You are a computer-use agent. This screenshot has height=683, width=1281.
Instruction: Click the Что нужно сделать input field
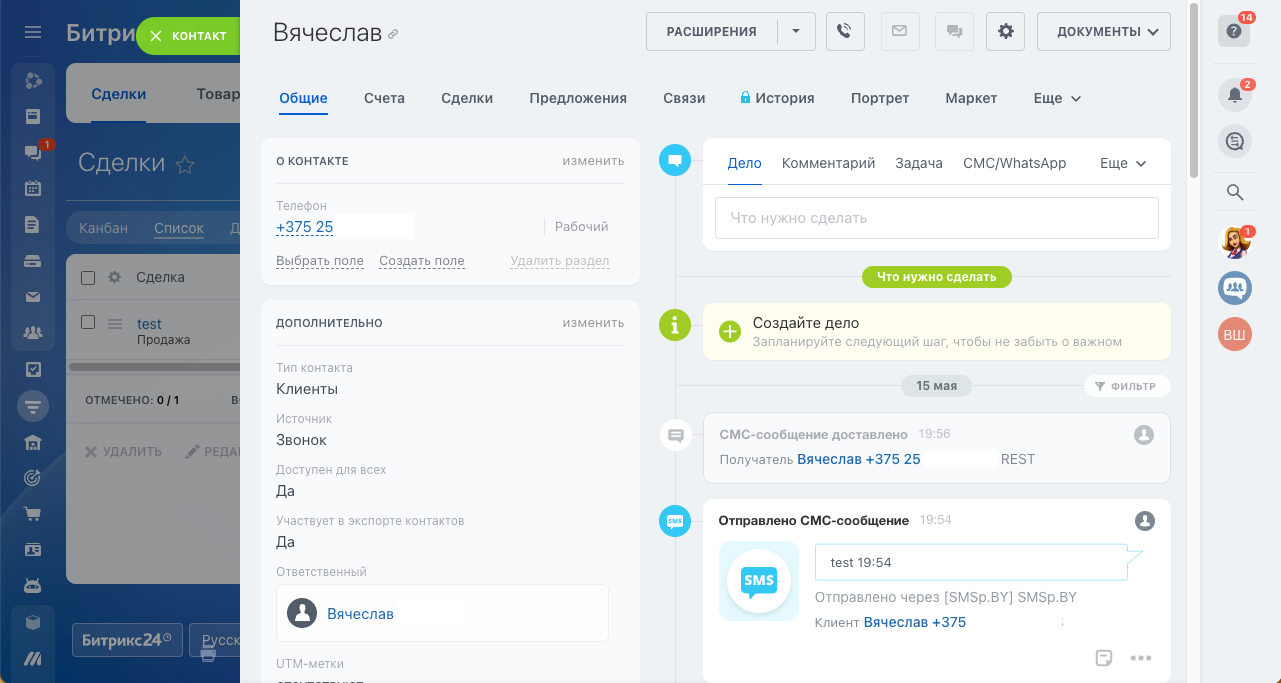[x=936, y=218]
